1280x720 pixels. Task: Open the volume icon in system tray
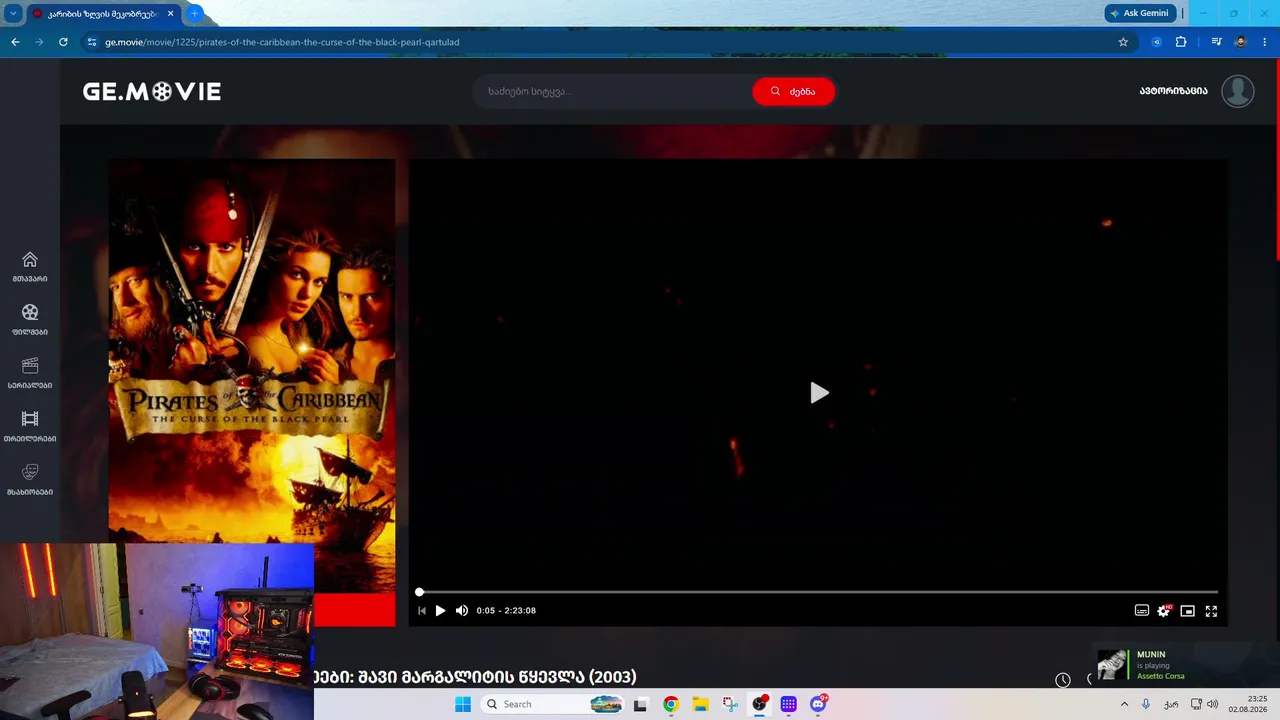point(1213,704)
